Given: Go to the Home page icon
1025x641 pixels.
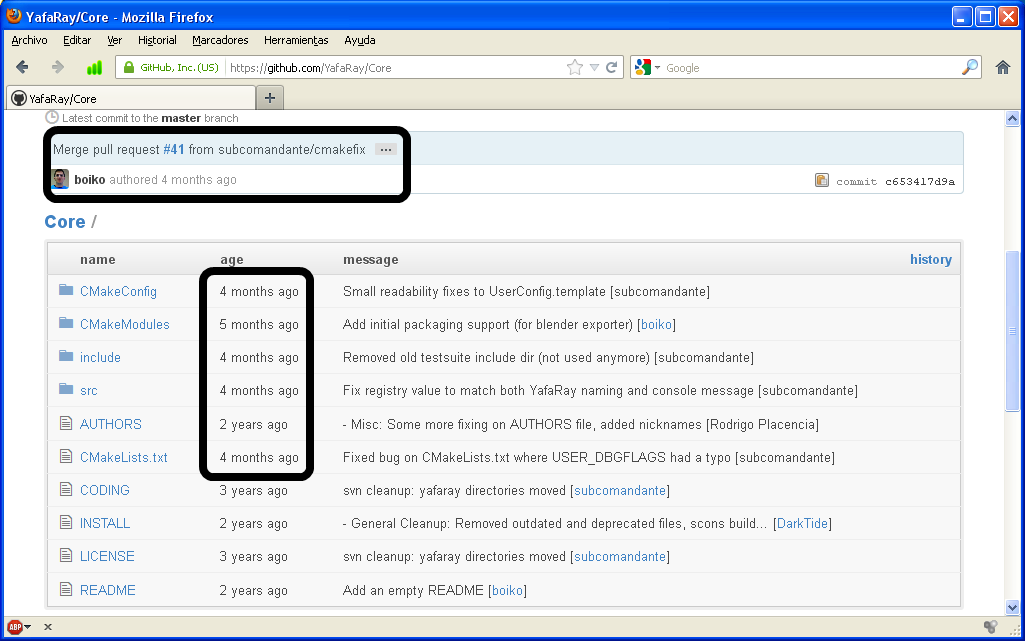Looking at the screenshot, I should pos(1003,67).
